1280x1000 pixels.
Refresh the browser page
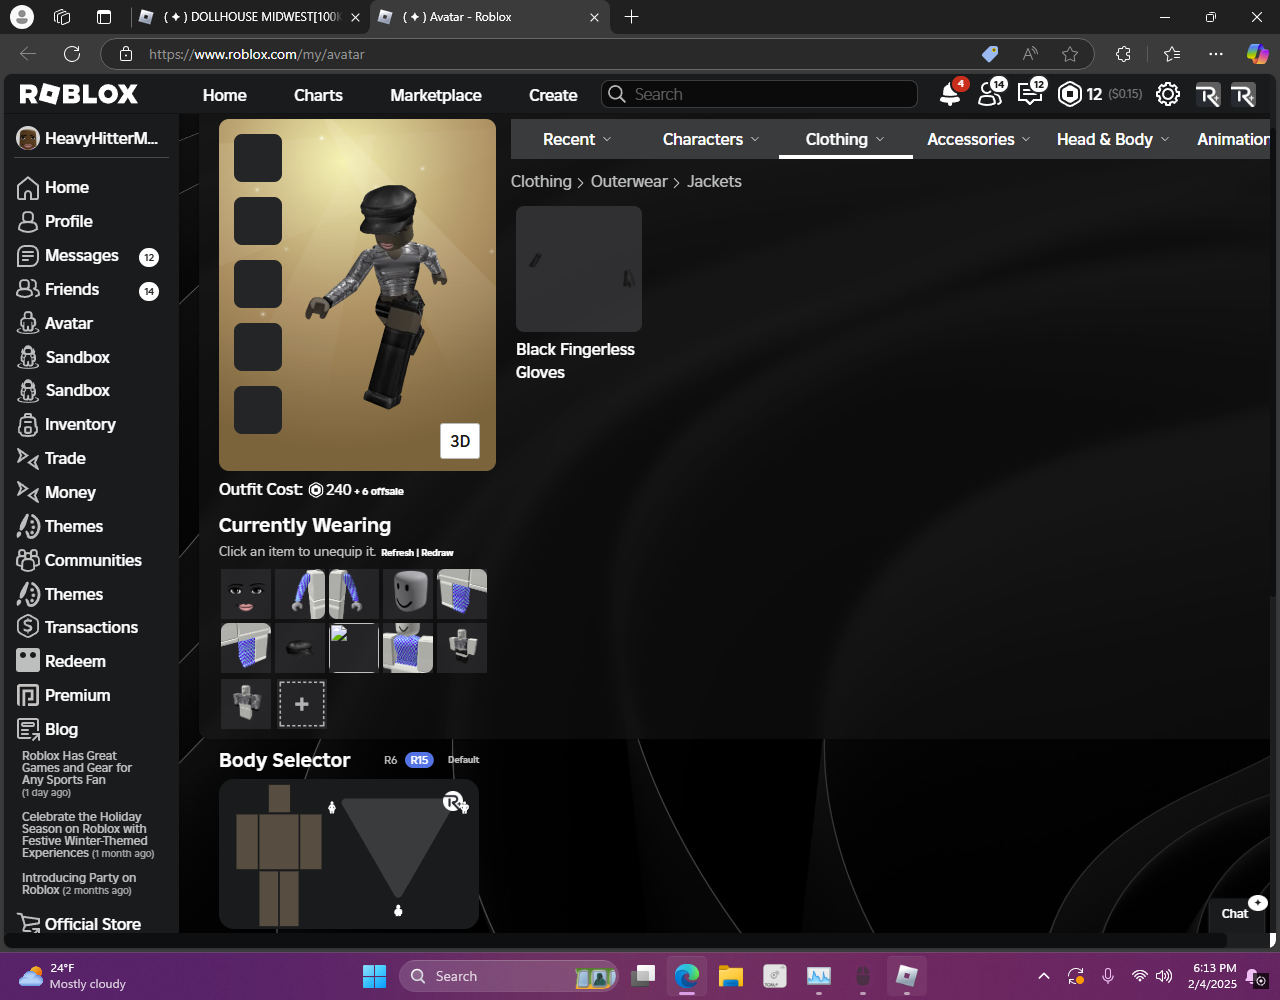(72, 54)
